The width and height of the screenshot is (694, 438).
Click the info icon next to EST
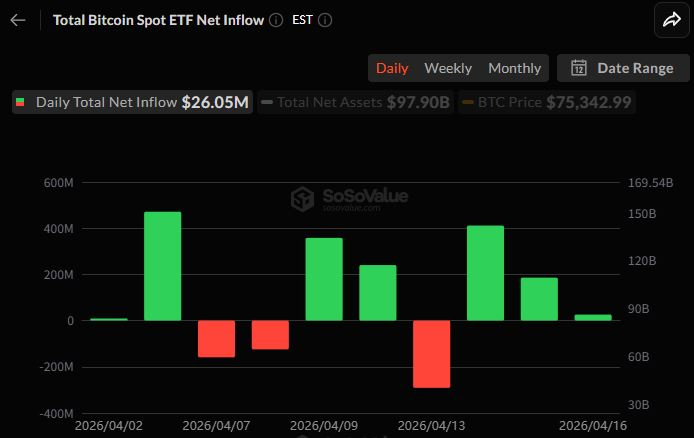325,20
